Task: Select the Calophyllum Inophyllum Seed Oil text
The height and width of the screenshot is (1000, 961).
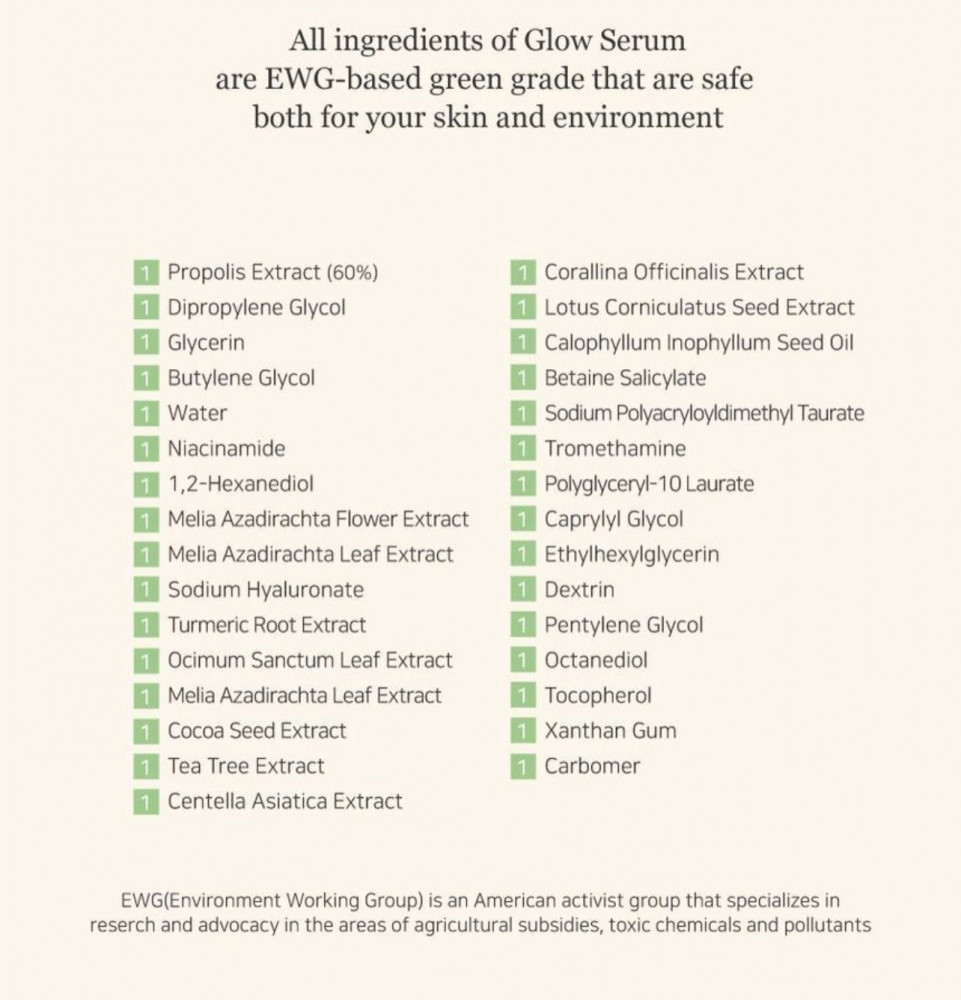Action: [698, 343]
